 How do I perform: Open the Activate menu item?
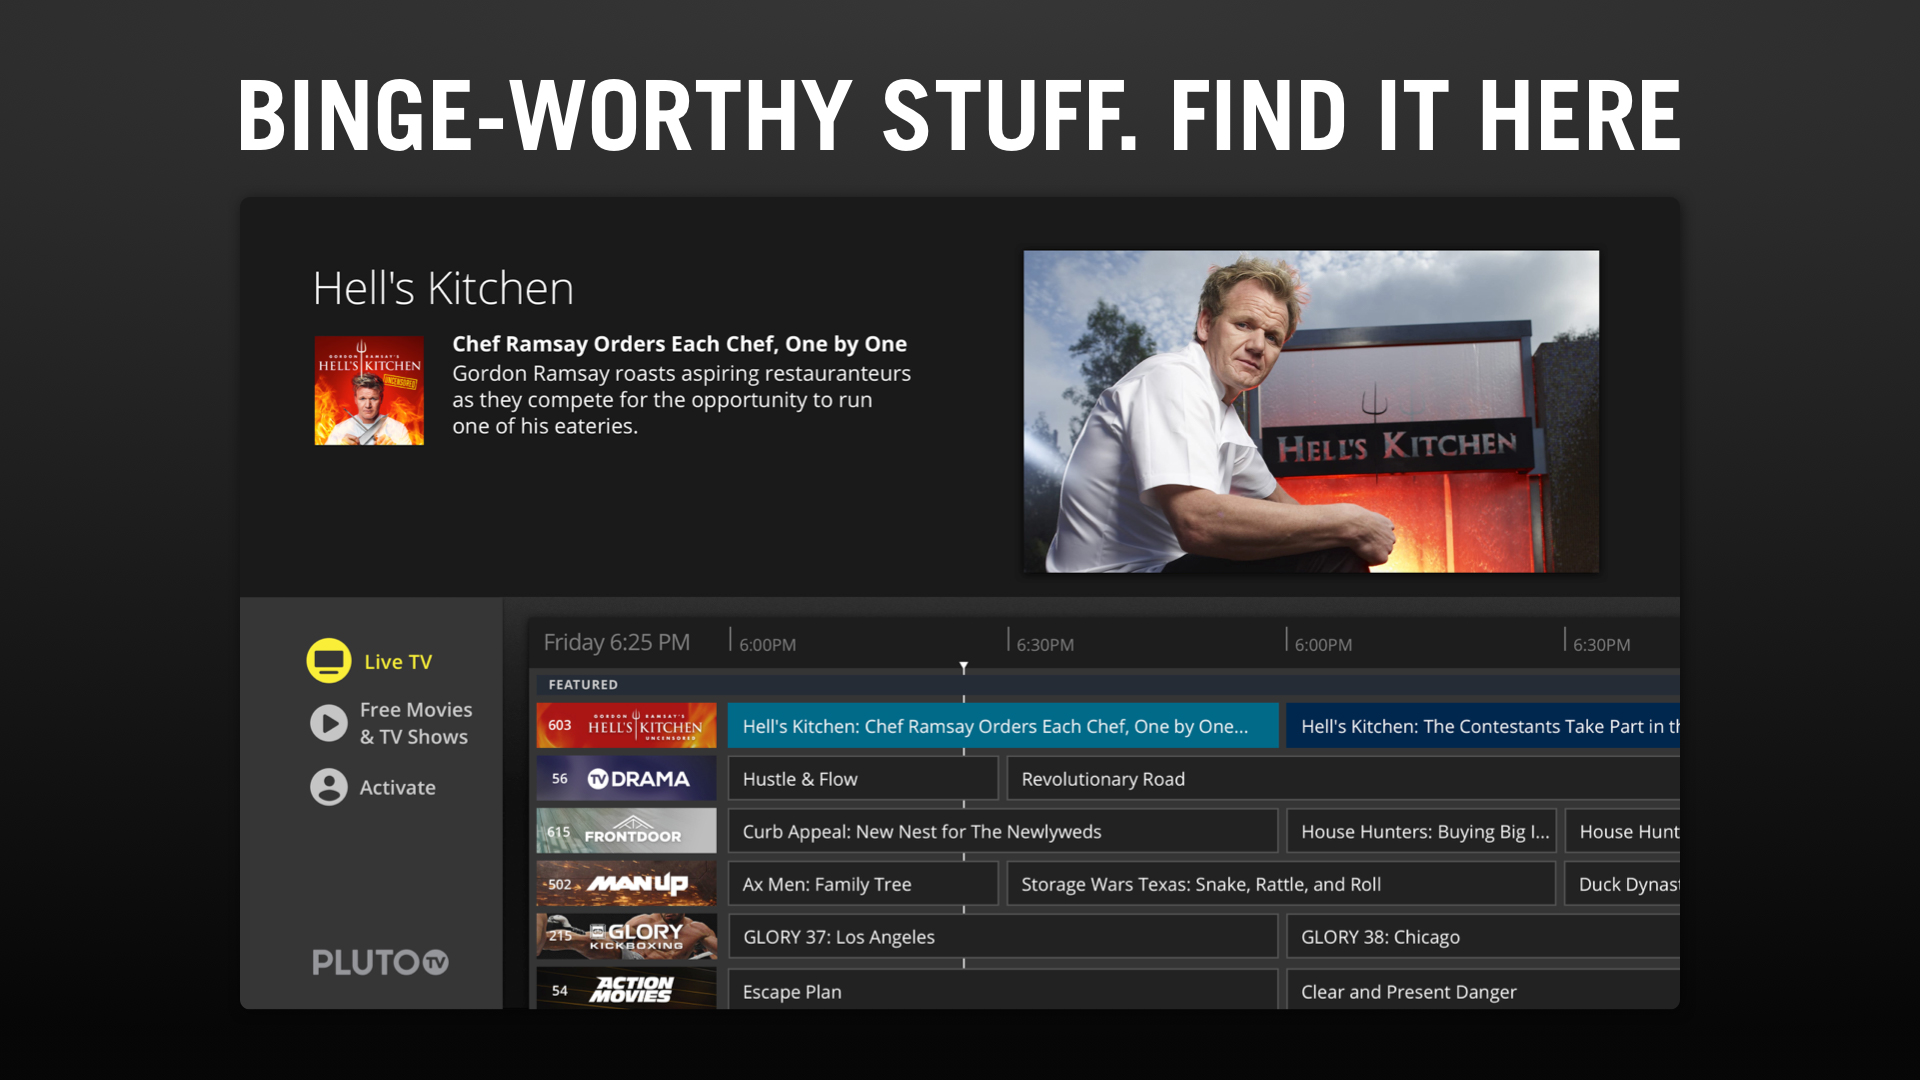click(x=397, y=788)
